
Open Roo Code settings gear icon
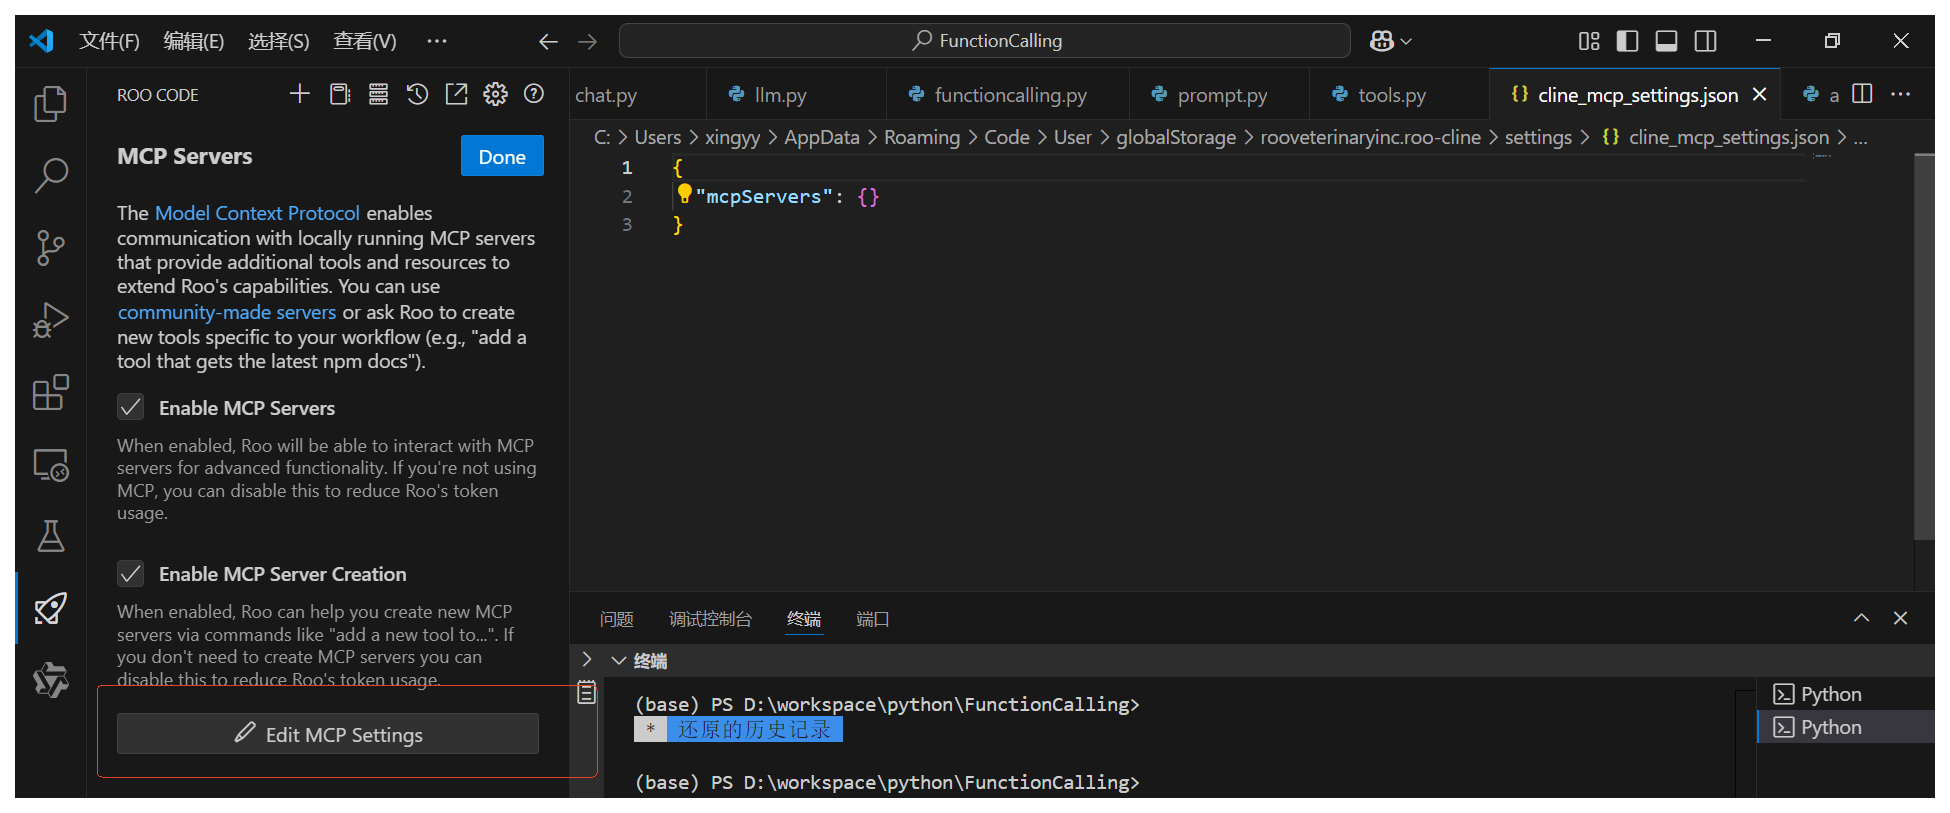coord(495,94)
